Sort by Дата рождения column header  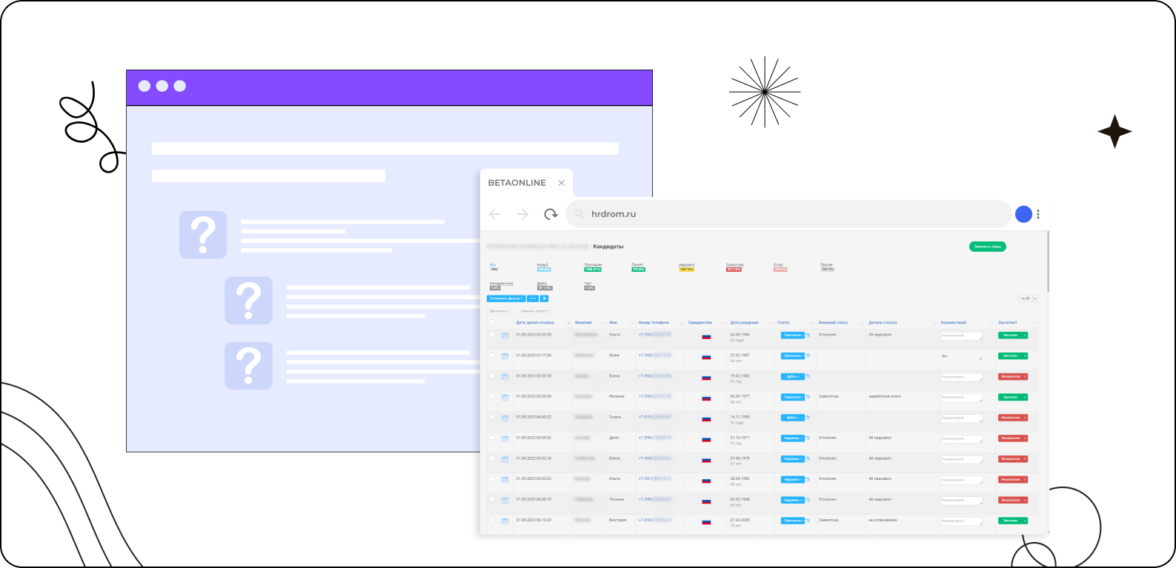pyautogui.click(x=744, y=323)
